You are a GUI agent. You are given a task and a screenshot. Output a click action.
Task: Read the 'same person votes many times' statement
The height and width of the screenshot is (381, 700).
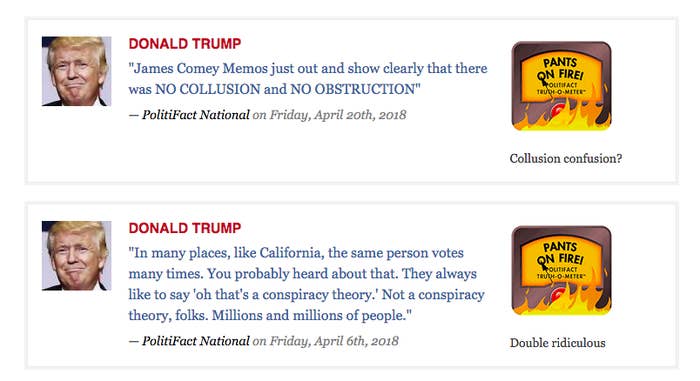coord(307,284)
